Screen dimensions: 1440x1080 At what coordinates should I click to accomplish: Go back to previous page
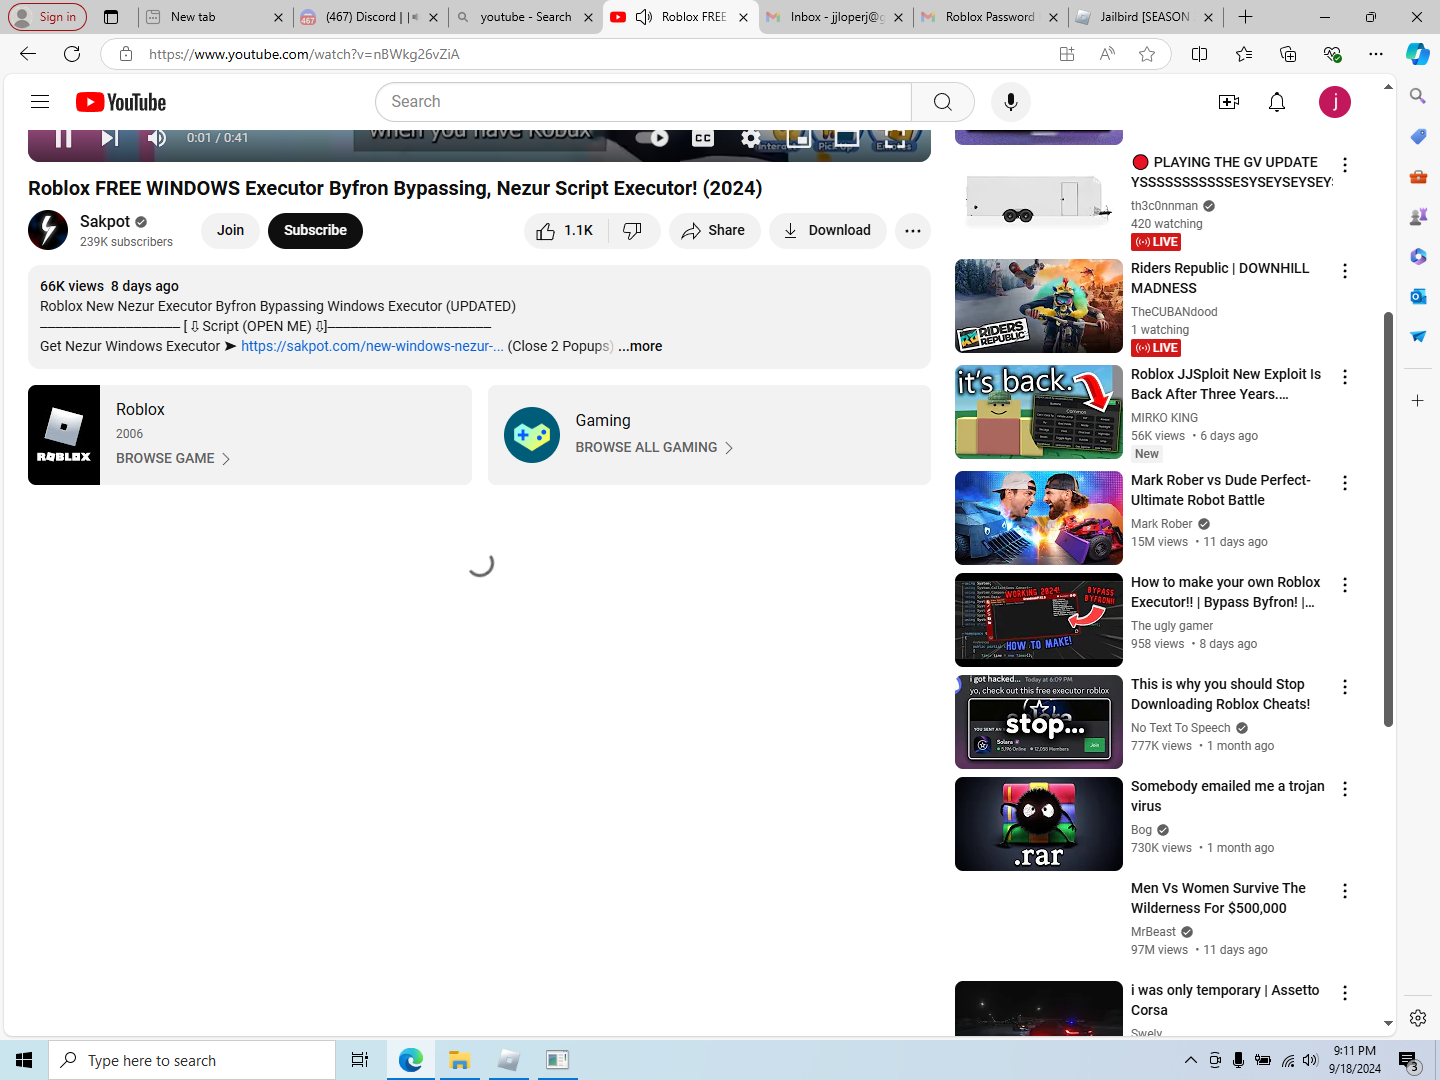[x=28, y=54]
